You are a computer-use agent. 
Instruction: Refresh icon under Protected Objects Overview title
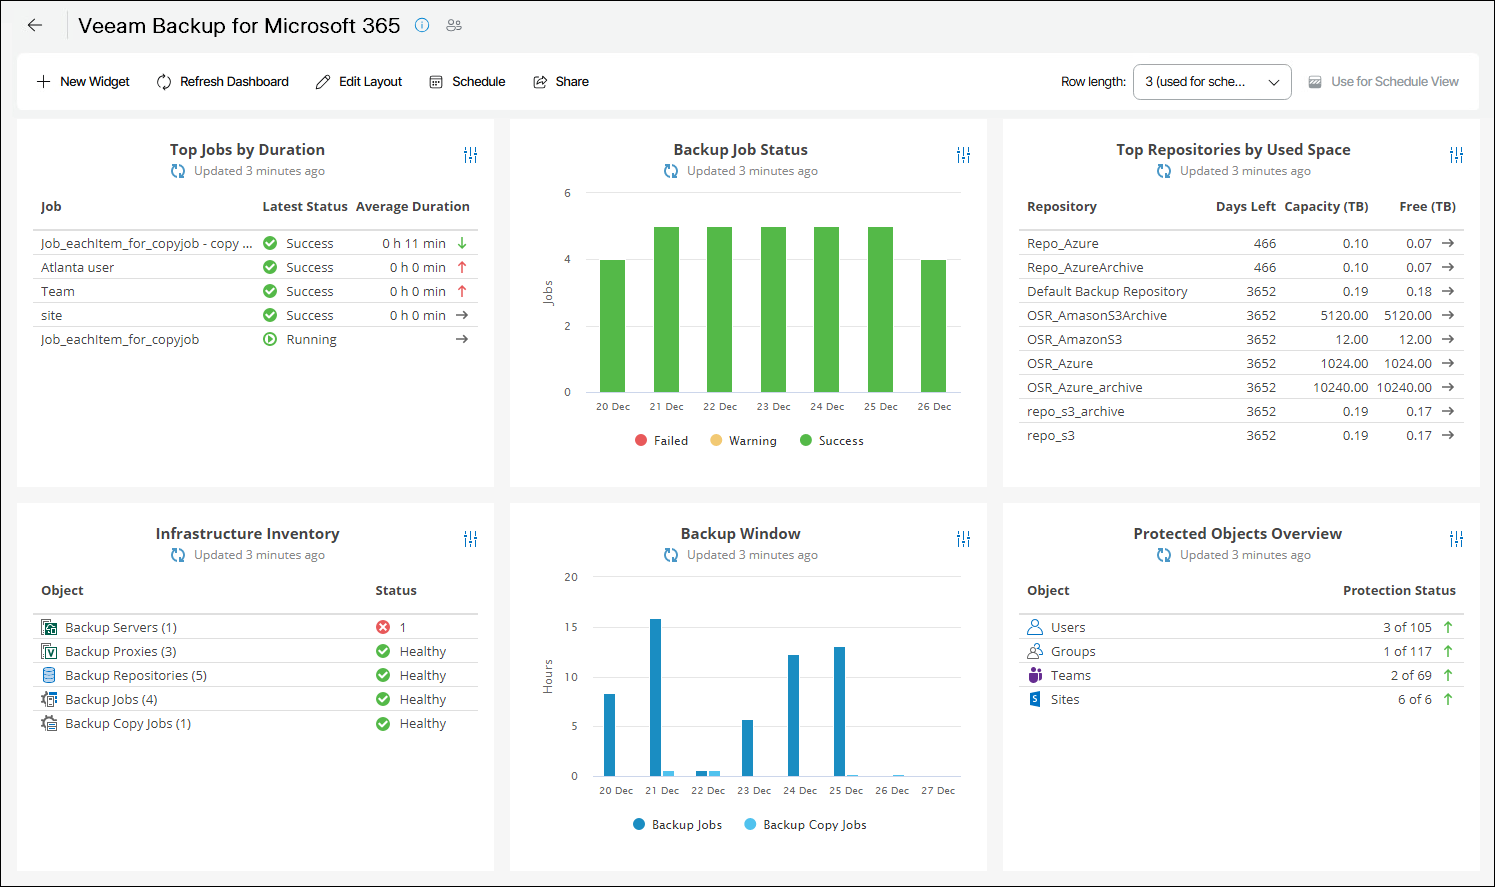click(x=1164, y=555)
